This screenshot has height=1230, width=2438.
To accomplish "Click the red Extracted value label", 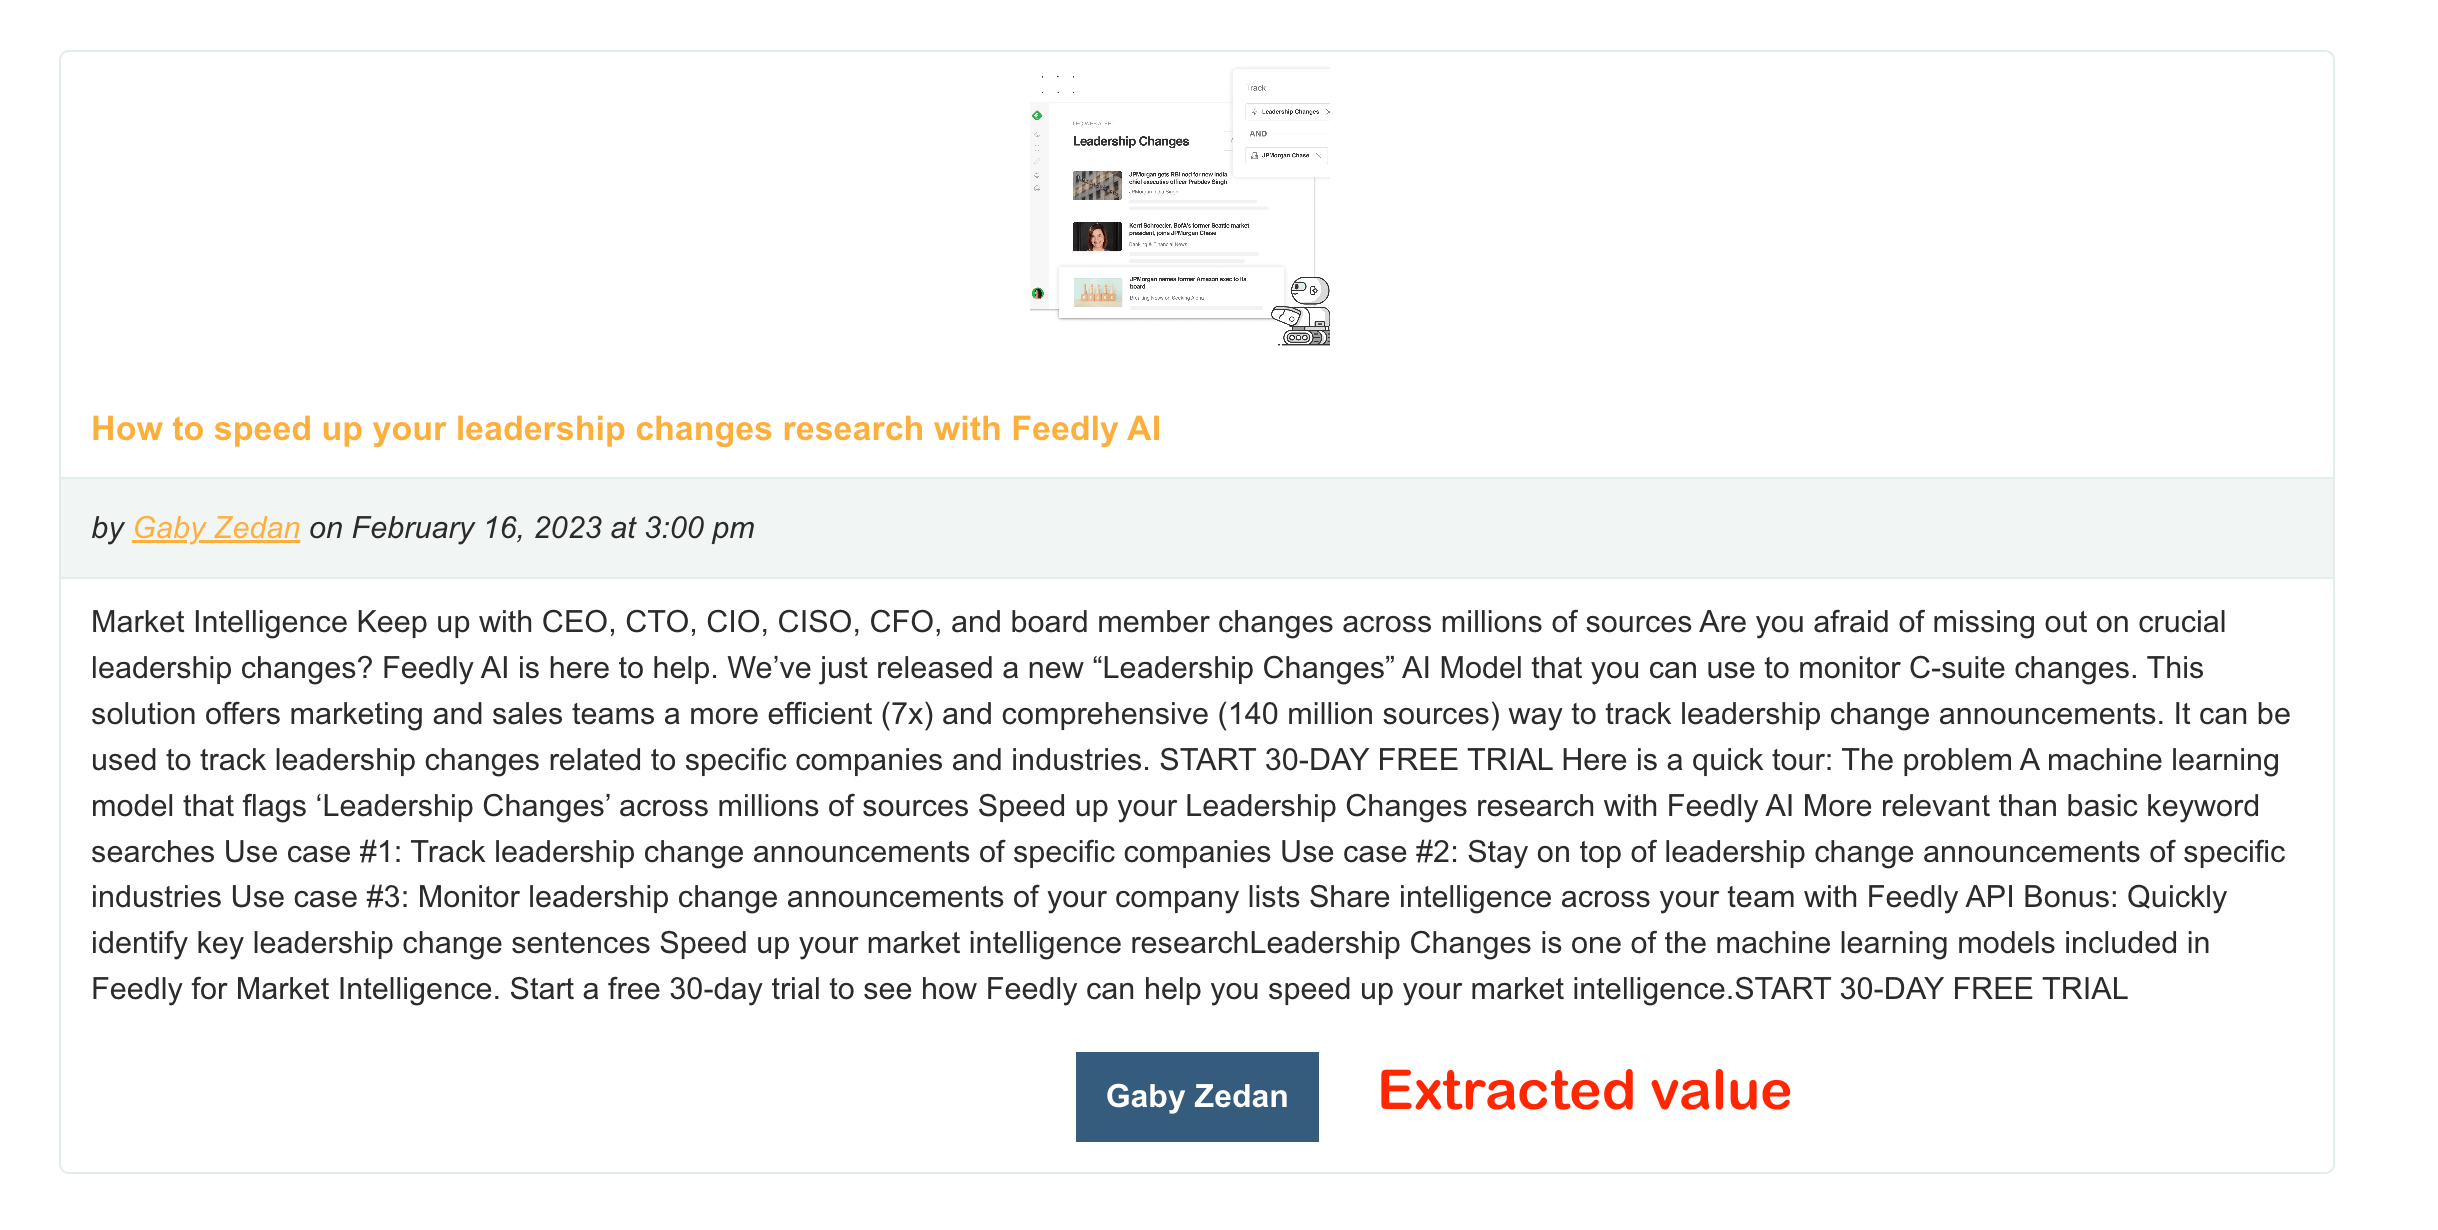I will pos(1584,1091).
